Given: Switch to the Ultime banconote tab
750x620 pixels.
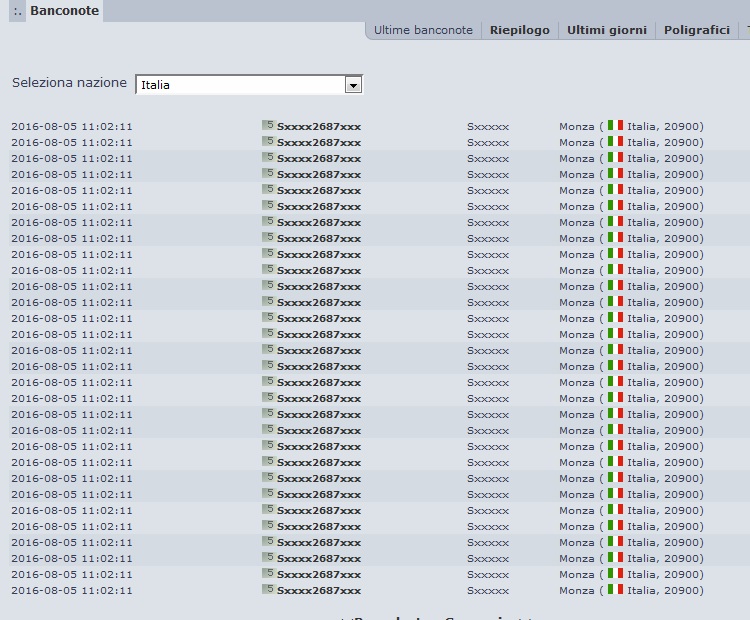Looking at the screenshot, I should tap(423, 30).
